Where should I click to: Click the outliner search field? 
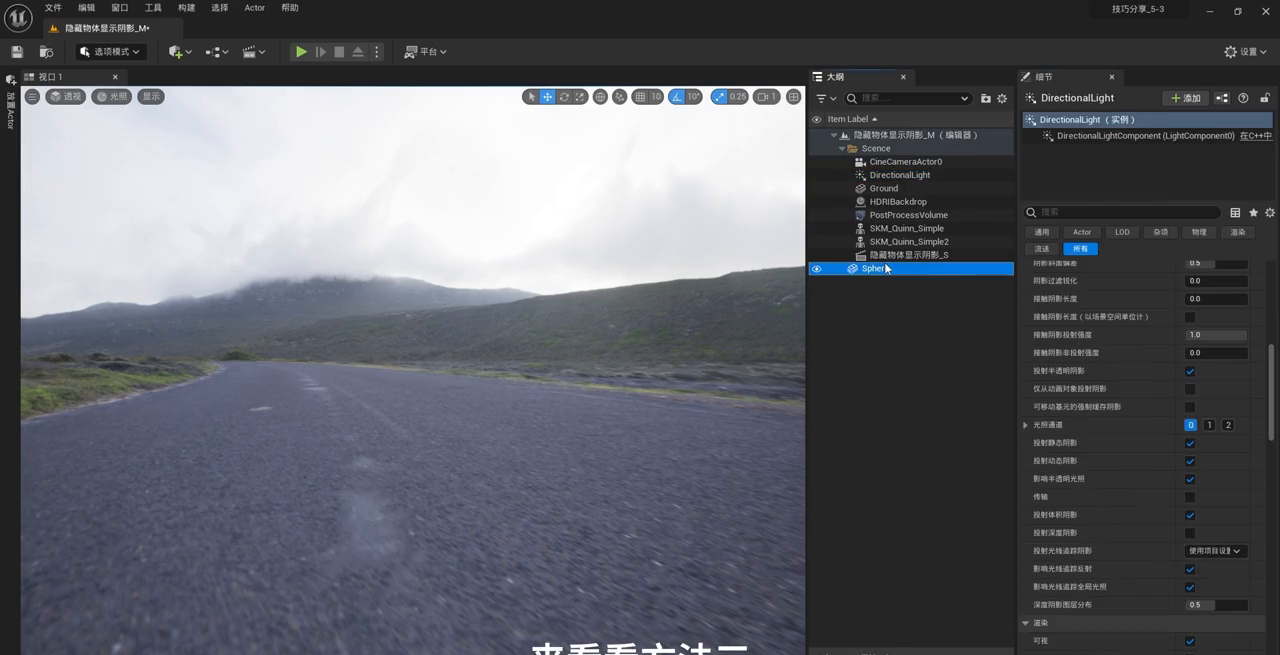(x=908, y=98)
